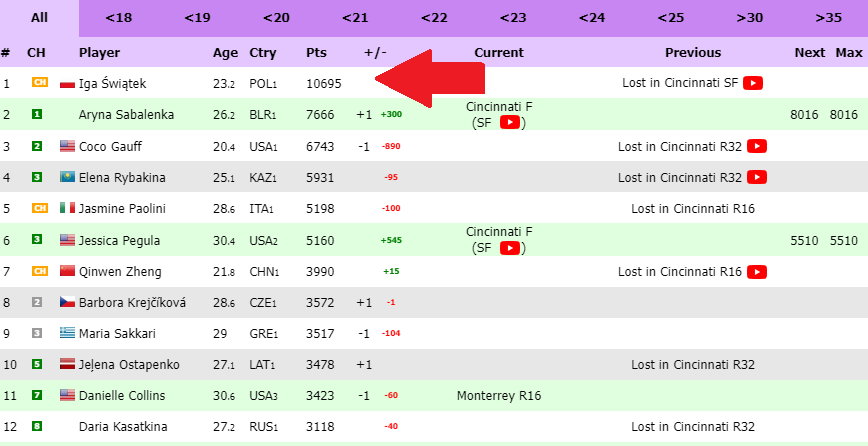Screen dimensions: 868x446
Task: Click the Monterrey R16 entry for Collins
Action: [499, 396]
